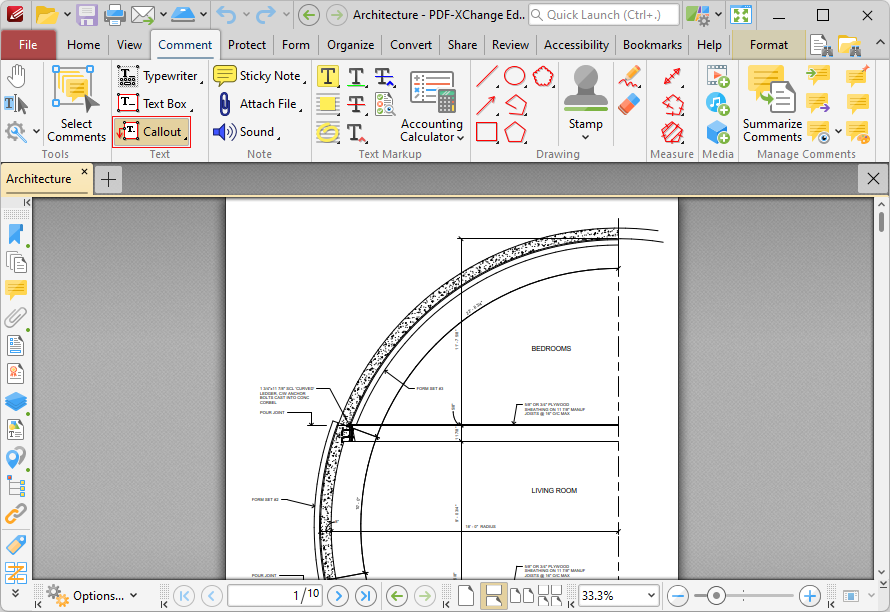Expand the Options dropdown
890x612 pixels.
133,596
